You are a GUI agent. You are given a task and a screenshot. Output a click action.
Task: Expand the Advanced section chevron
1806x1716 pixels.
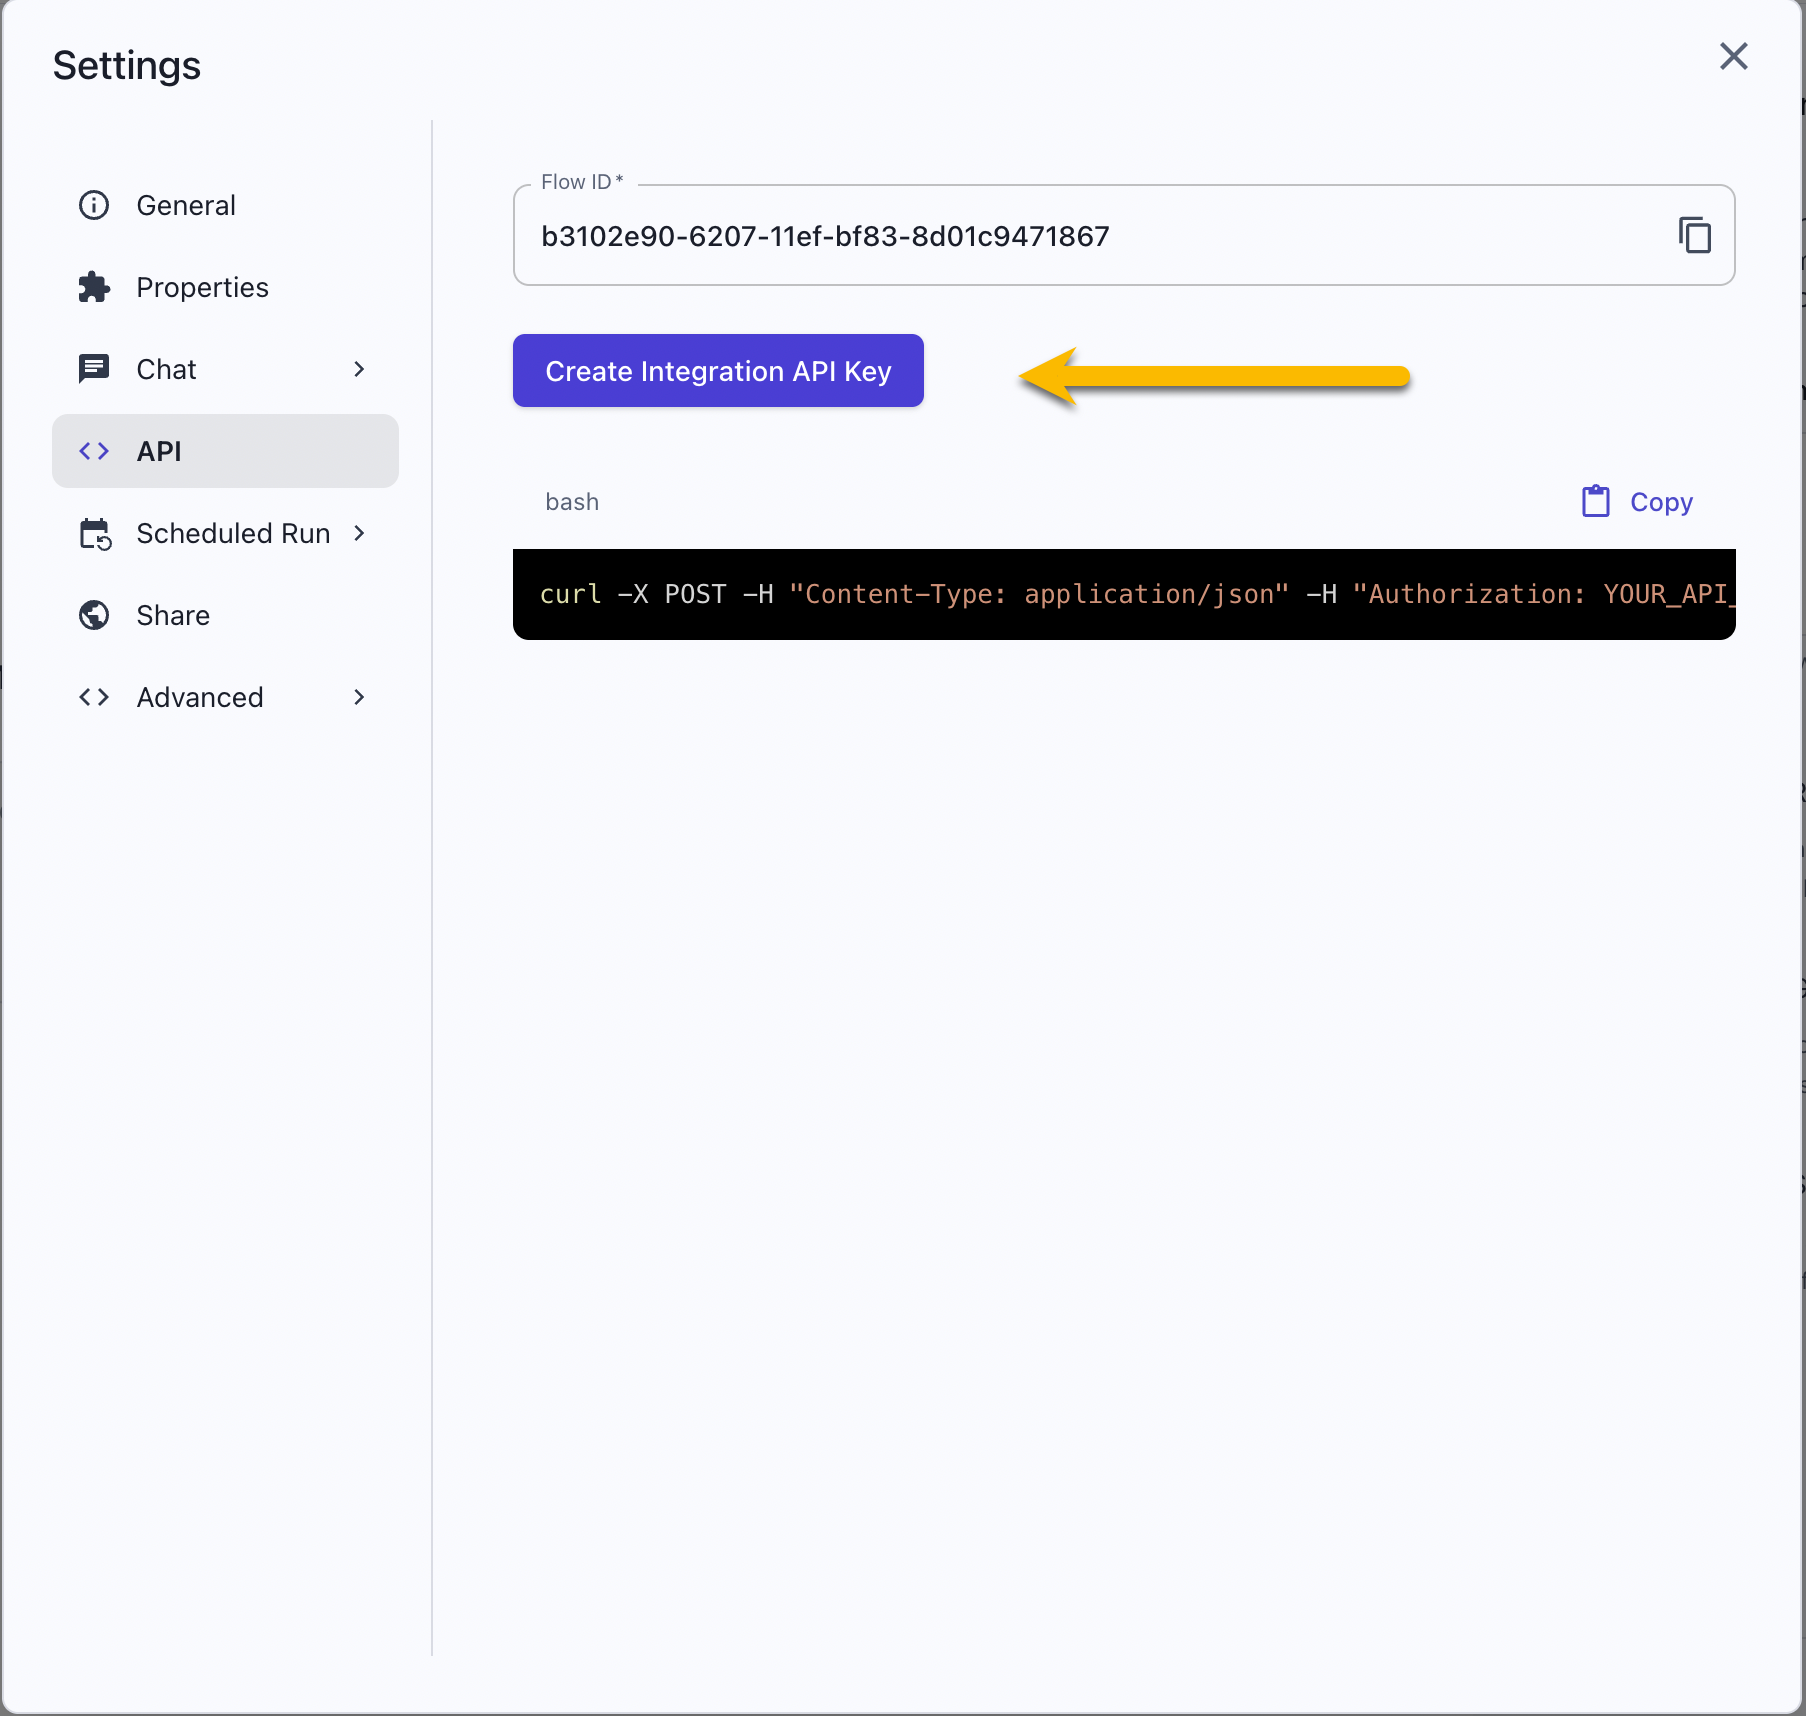pyautogui.click(x=359, y=697)
